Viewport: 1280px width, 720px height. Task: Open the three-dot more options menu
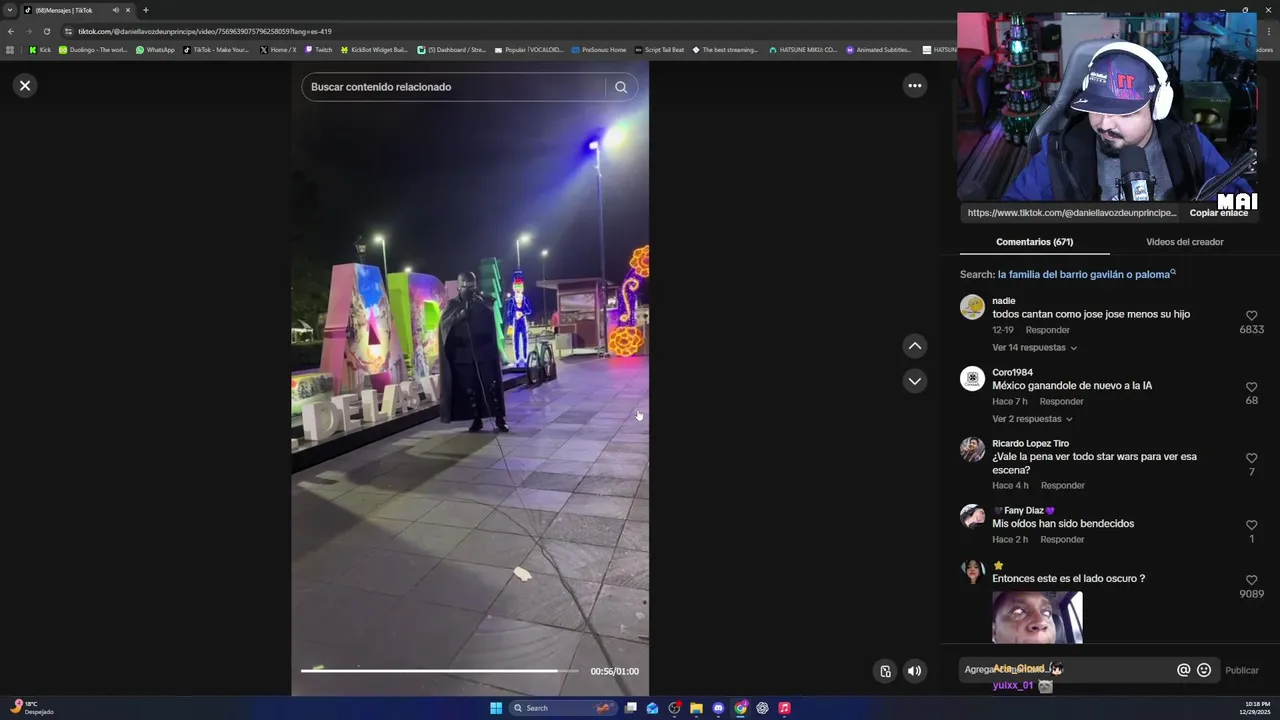click(914, 86)
